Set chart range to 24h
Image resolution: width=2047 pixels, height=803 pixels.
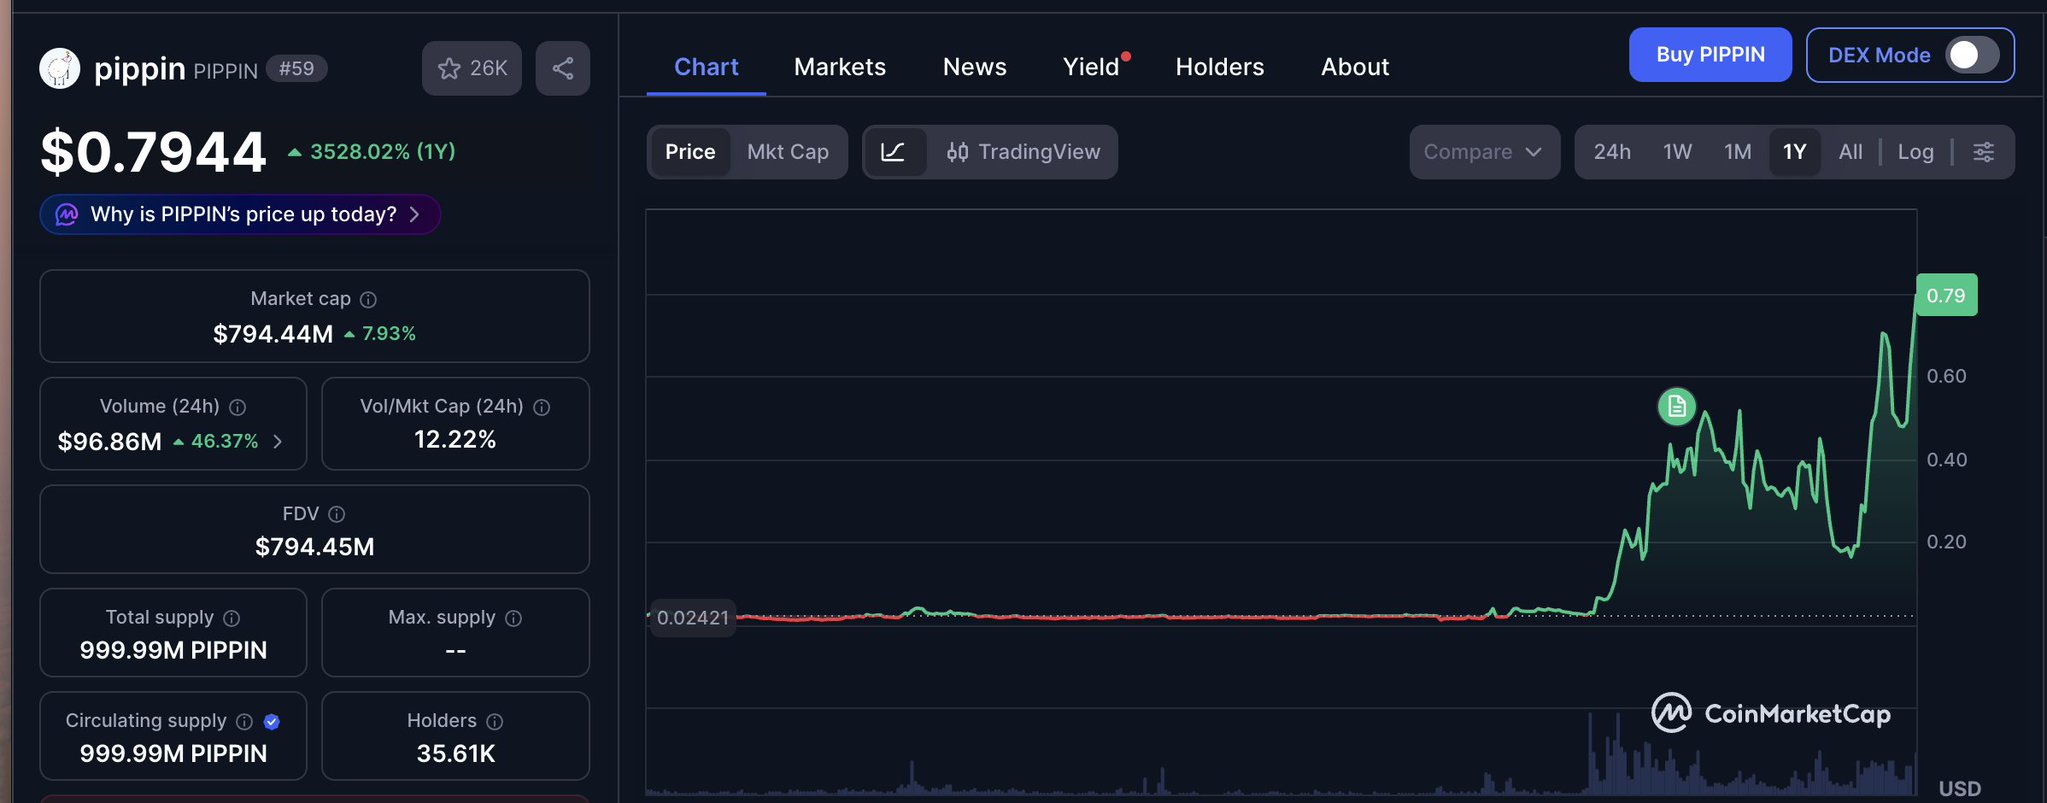[x=1612, y=152]
